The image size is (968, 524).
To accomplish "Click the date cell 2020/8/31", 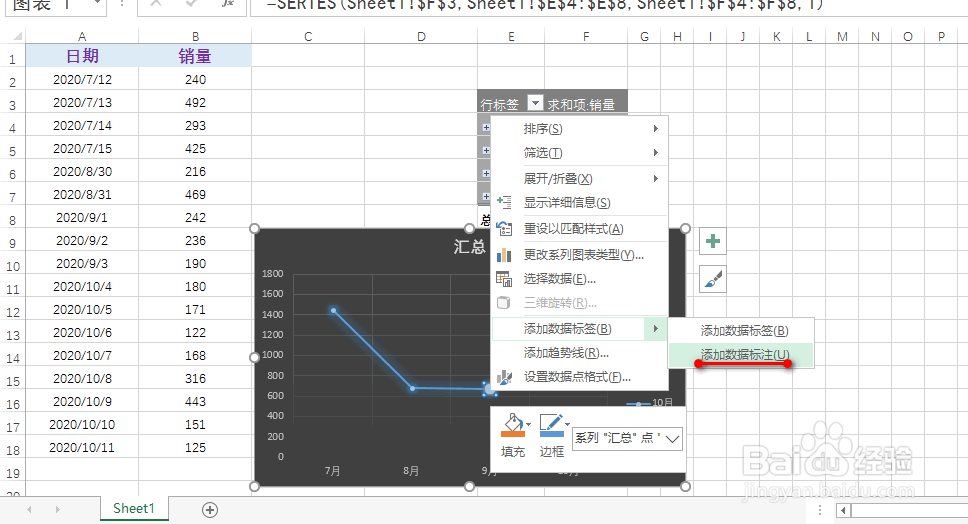I will [x=81, y=194].
